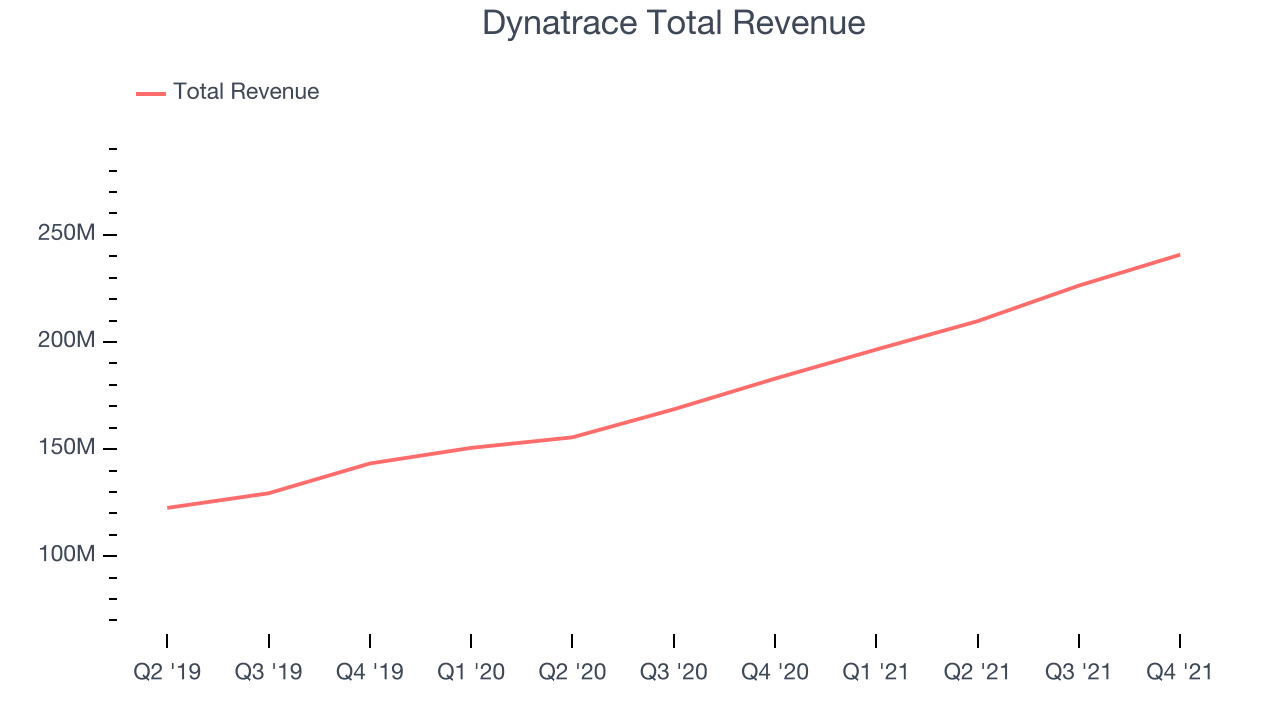Click the Q2 '19 axis label

click(167, 672)
